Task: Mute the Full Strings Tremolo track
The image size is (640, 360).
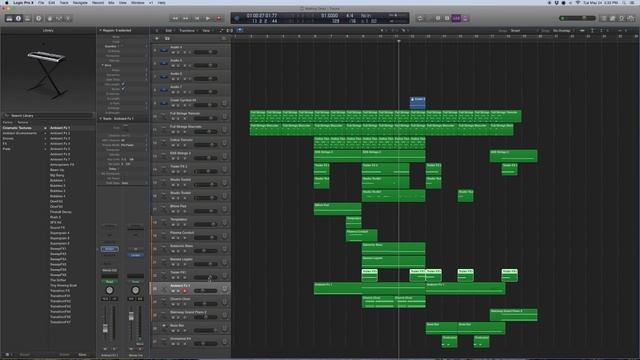Action: pos(173,118)
